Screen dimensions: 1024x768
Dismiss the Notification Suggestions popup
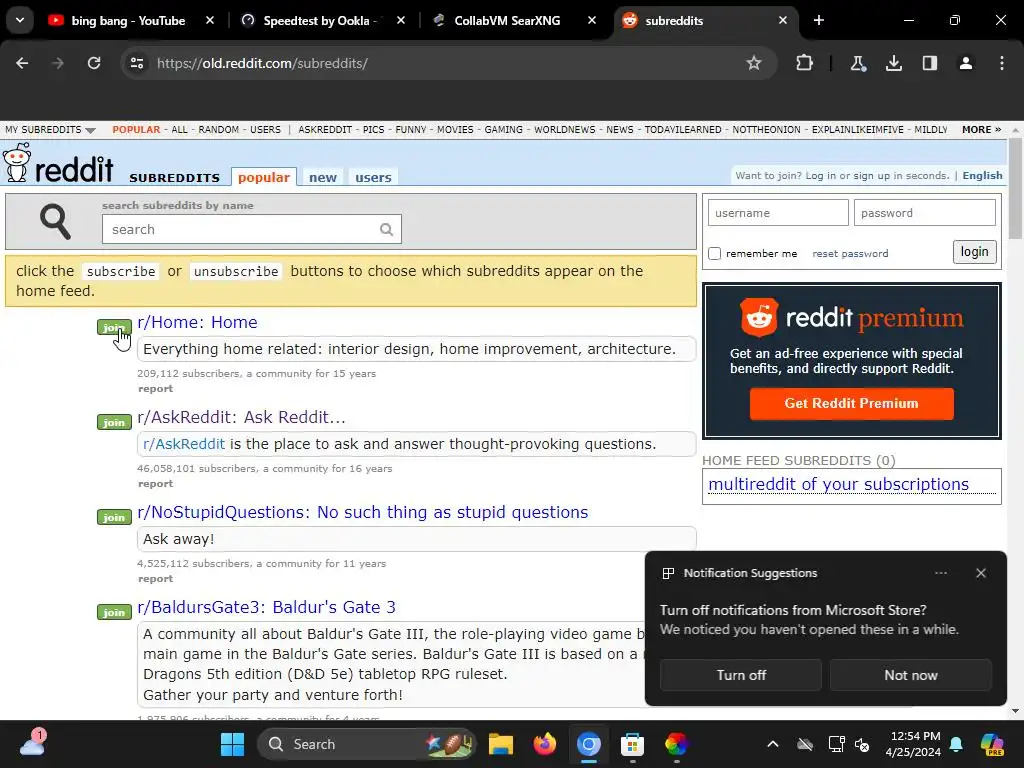(981, 573)
